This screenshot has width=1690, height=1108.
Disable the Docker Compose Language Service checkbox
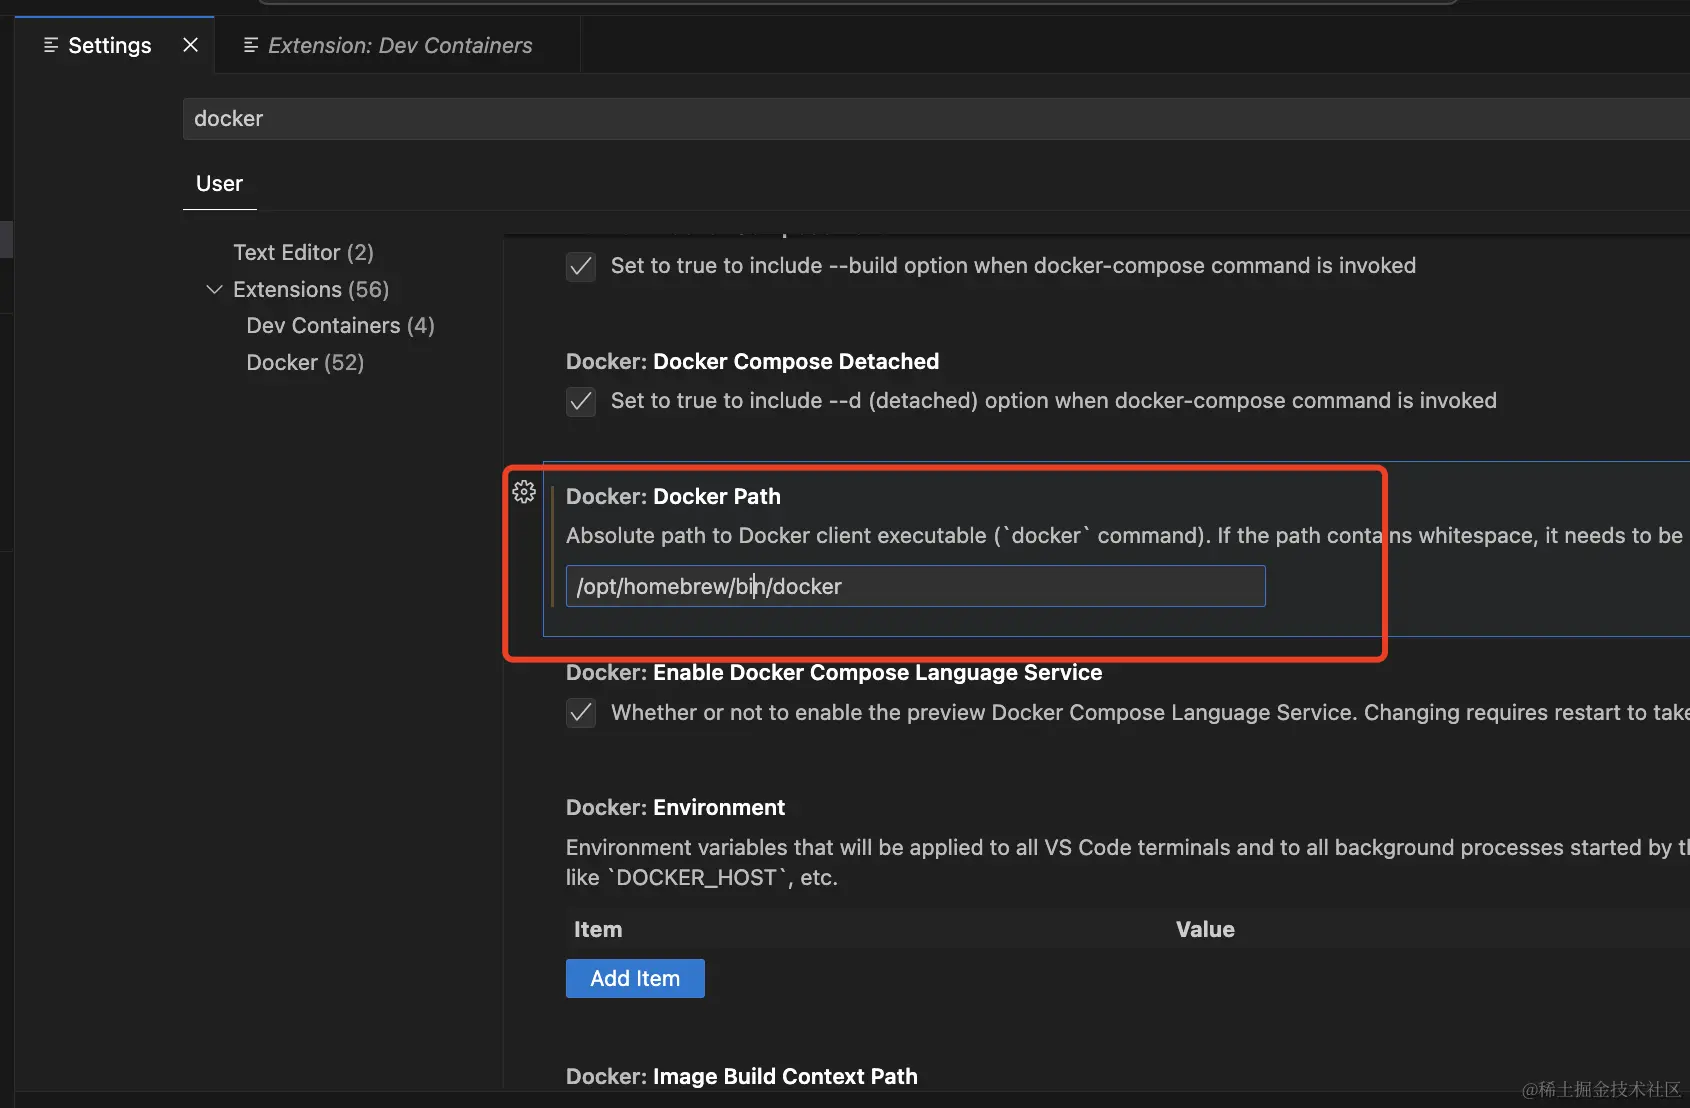(581, 713)
